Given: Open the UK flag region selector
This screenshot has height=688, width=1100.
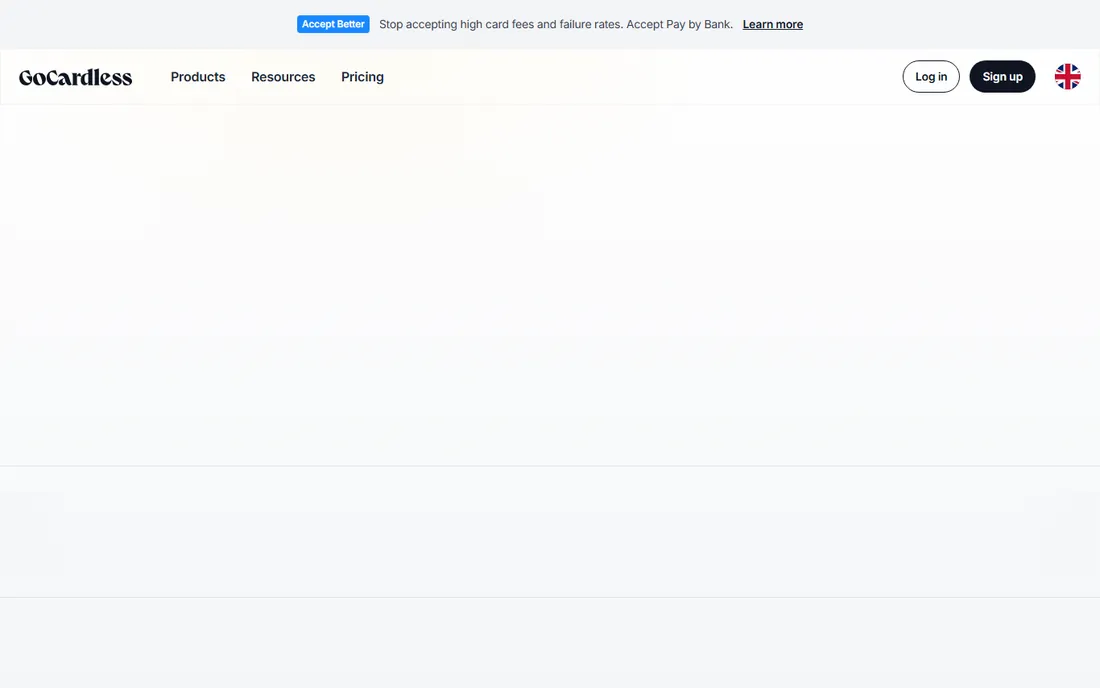Looking at the screenshot, I should (x=1067, y=76).
